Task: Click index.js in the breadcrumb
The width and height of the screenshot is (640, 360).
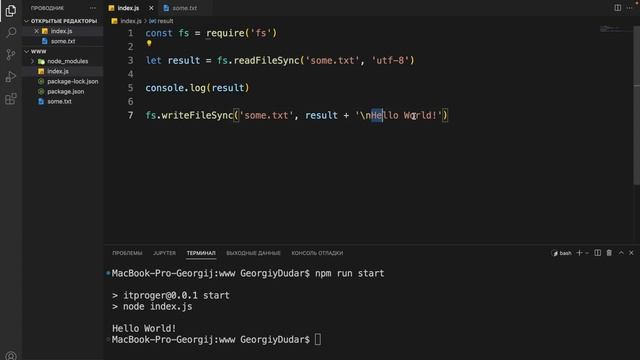Action: (131, 21)
